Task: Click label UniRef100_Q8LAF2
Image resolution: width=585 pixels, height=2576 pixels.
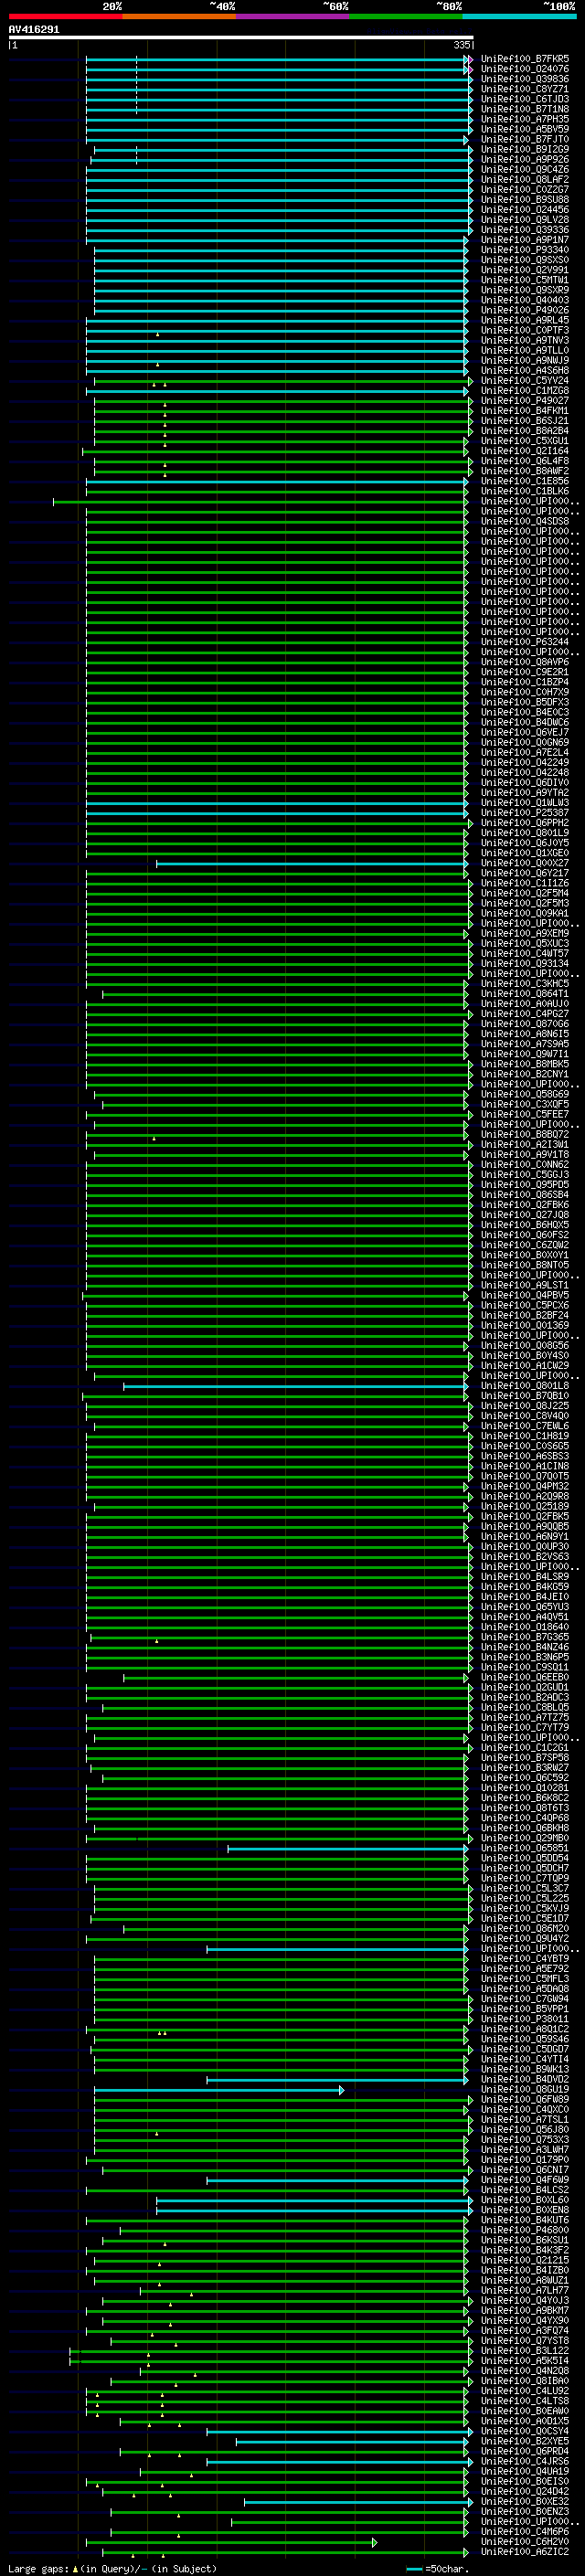Action: tap(525, 179)
